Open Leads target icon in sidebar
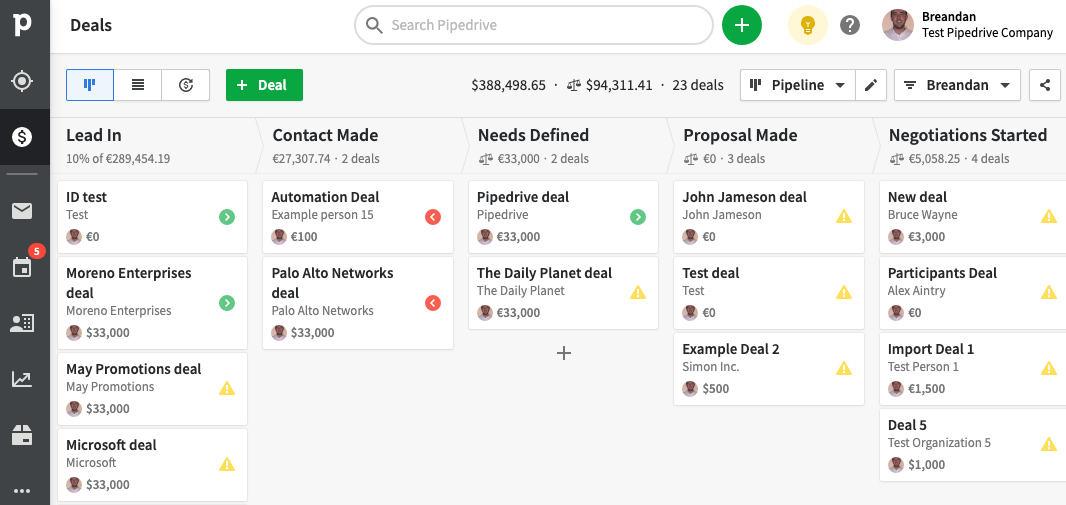 tap(22, 82)
